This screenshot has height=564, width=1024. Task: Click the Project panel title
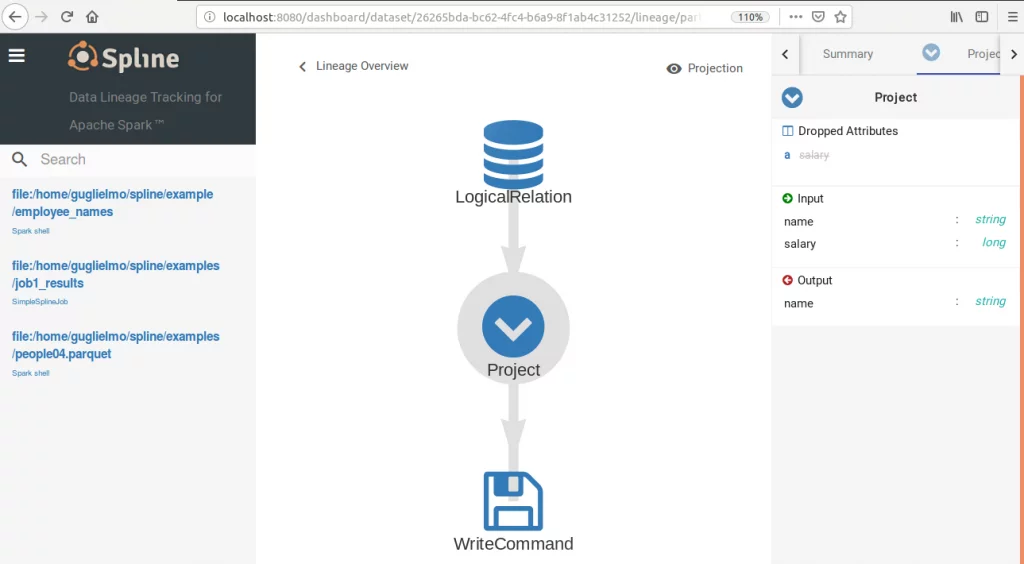coord(895,97)
